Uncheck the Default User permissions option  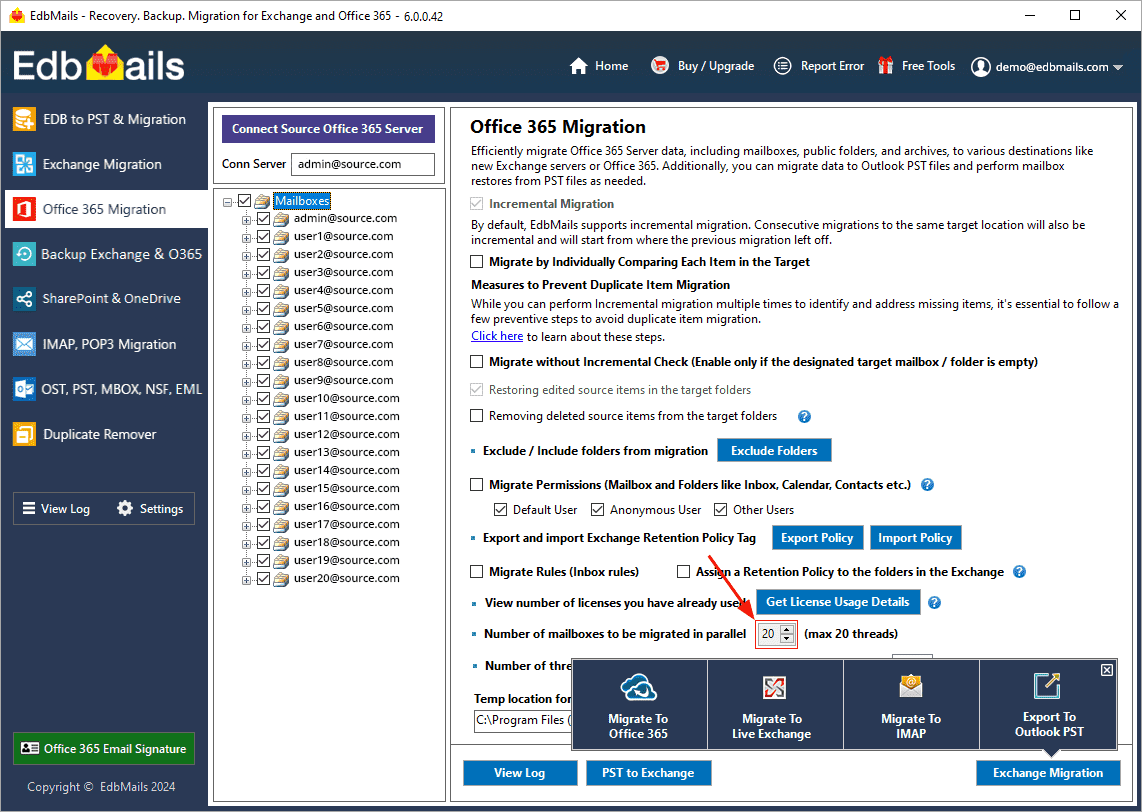click(500, 509)
